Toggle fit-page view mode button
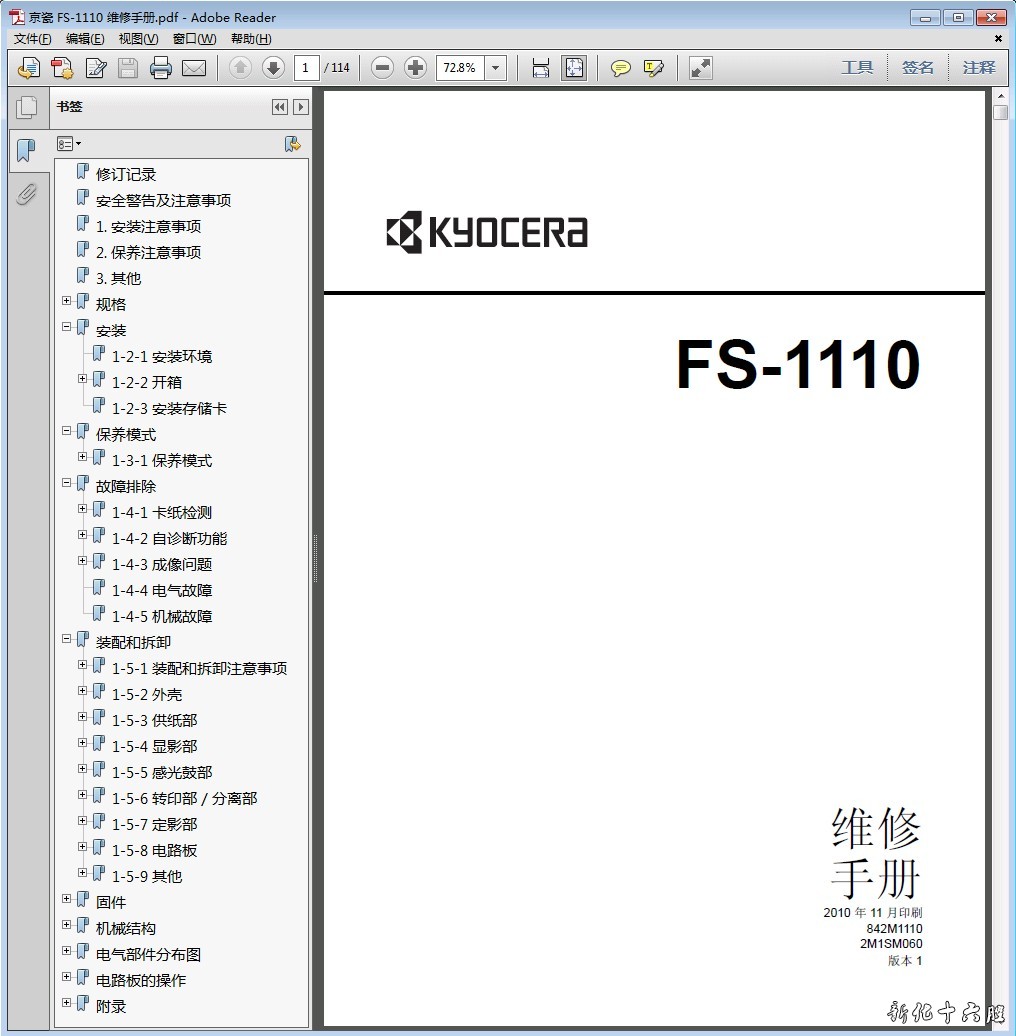Screen dimensions: 1016x1036 tap(574, 68)
